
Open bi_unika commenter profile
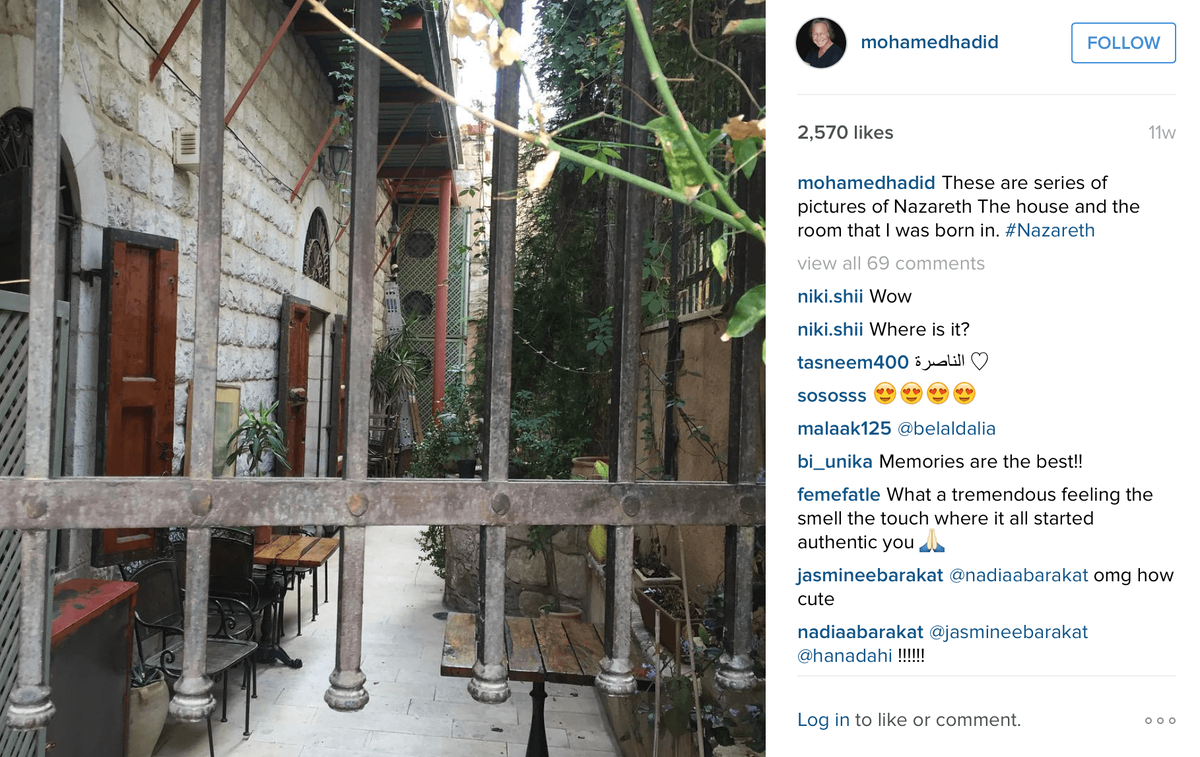pyautogui.click(x=835, y=461)
